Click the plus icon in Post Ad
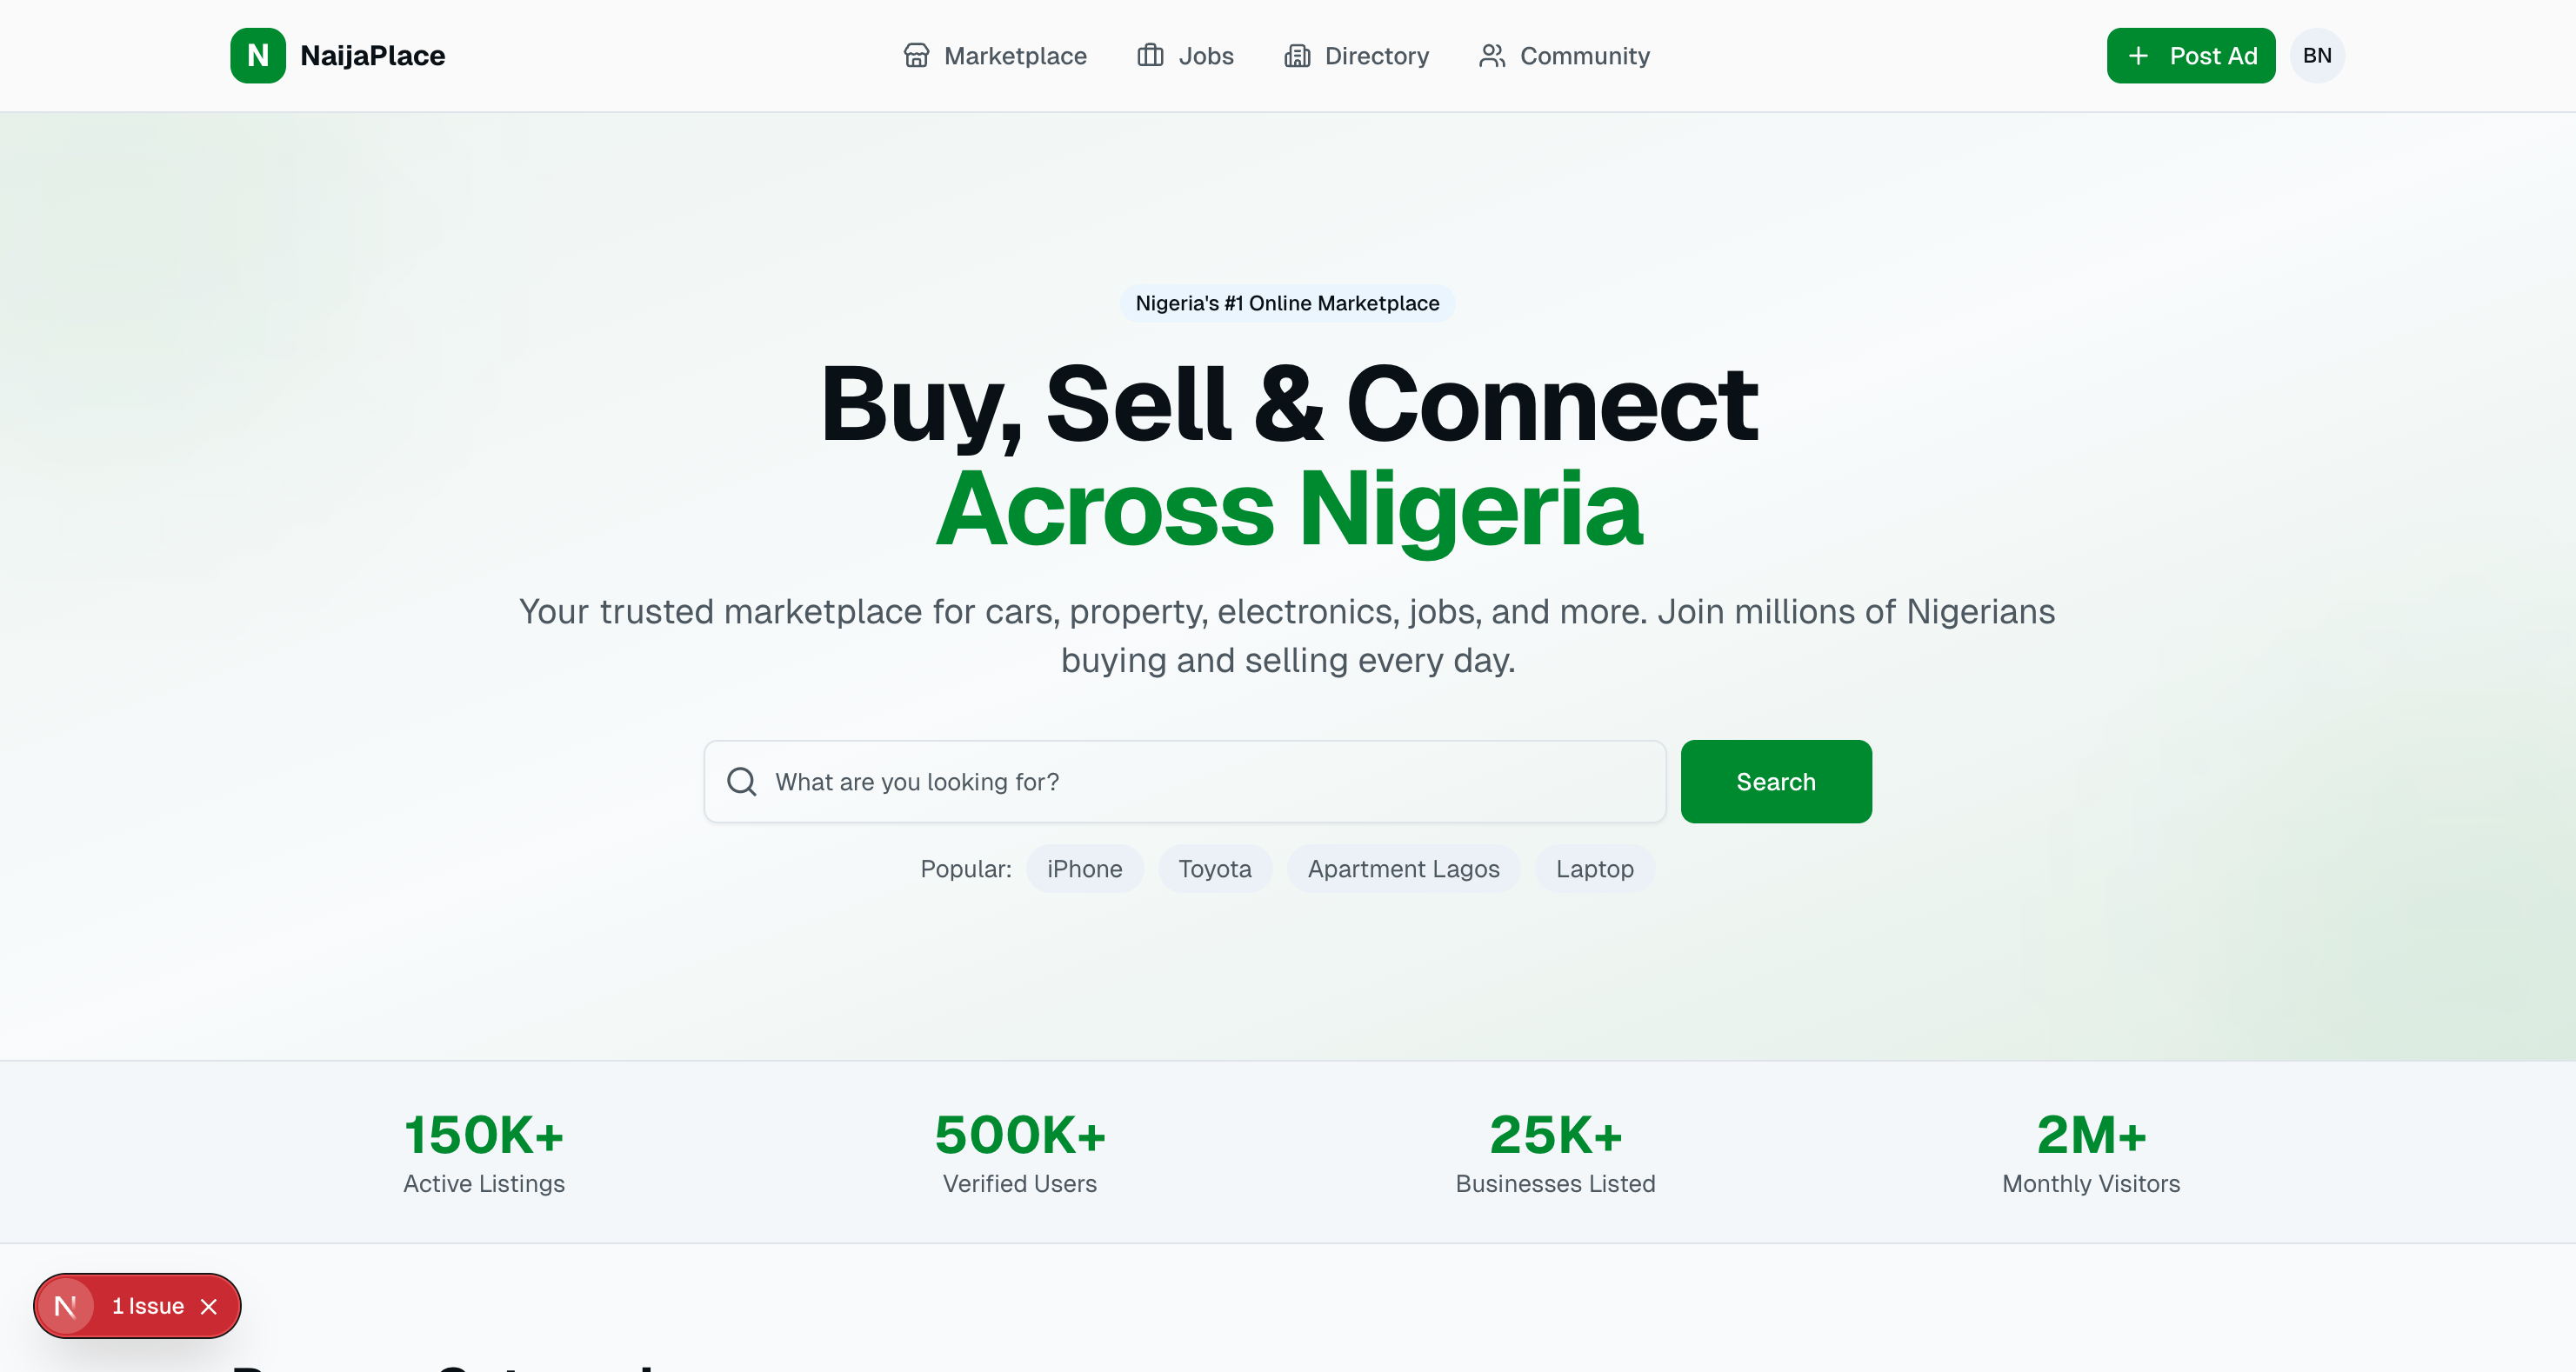This screenshot has width=2576, height=1372. pos(2138,56)
